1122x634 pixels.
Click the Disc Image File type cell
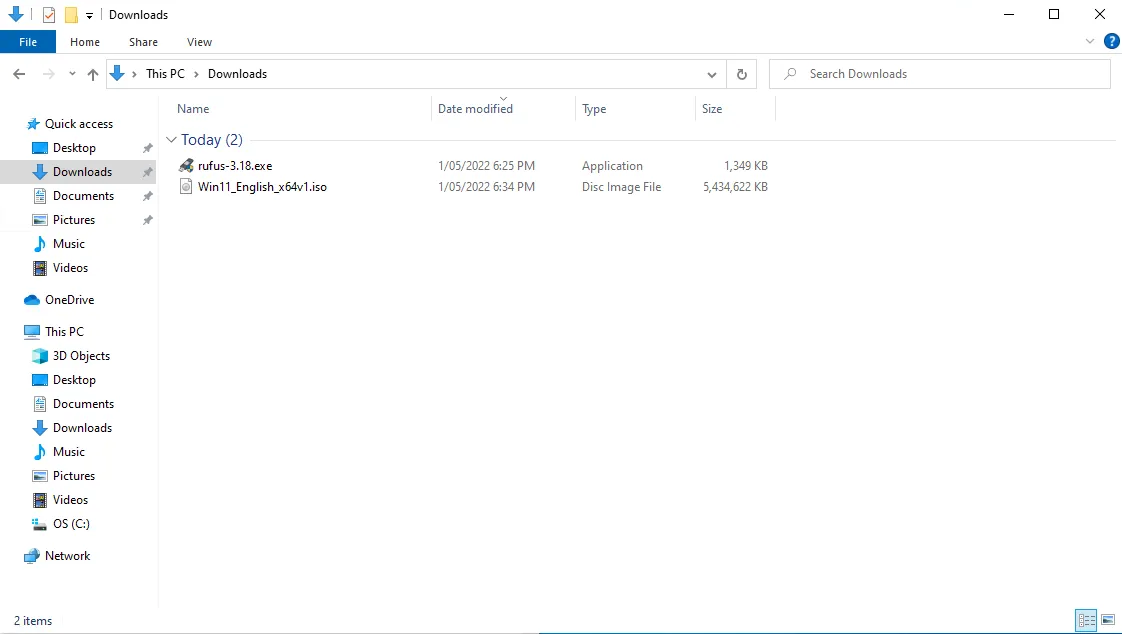(x=621, y=187)
